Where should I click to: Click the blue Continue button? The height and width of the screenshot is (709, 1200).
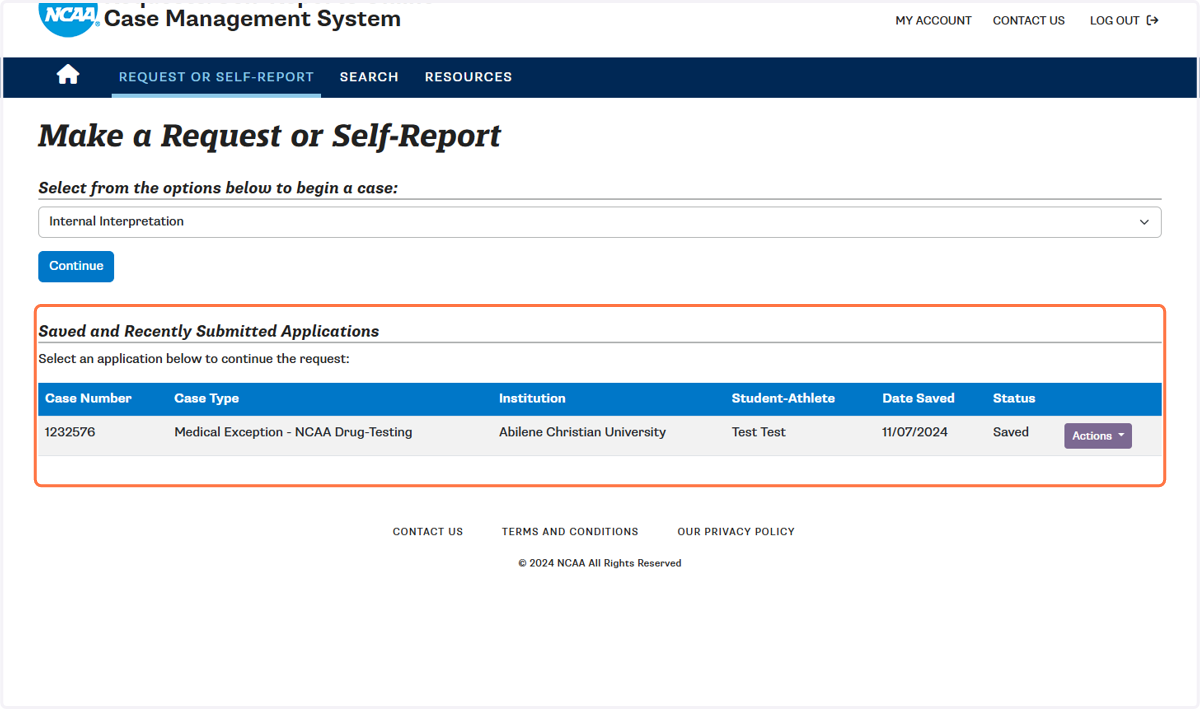[x=76, y=266]
